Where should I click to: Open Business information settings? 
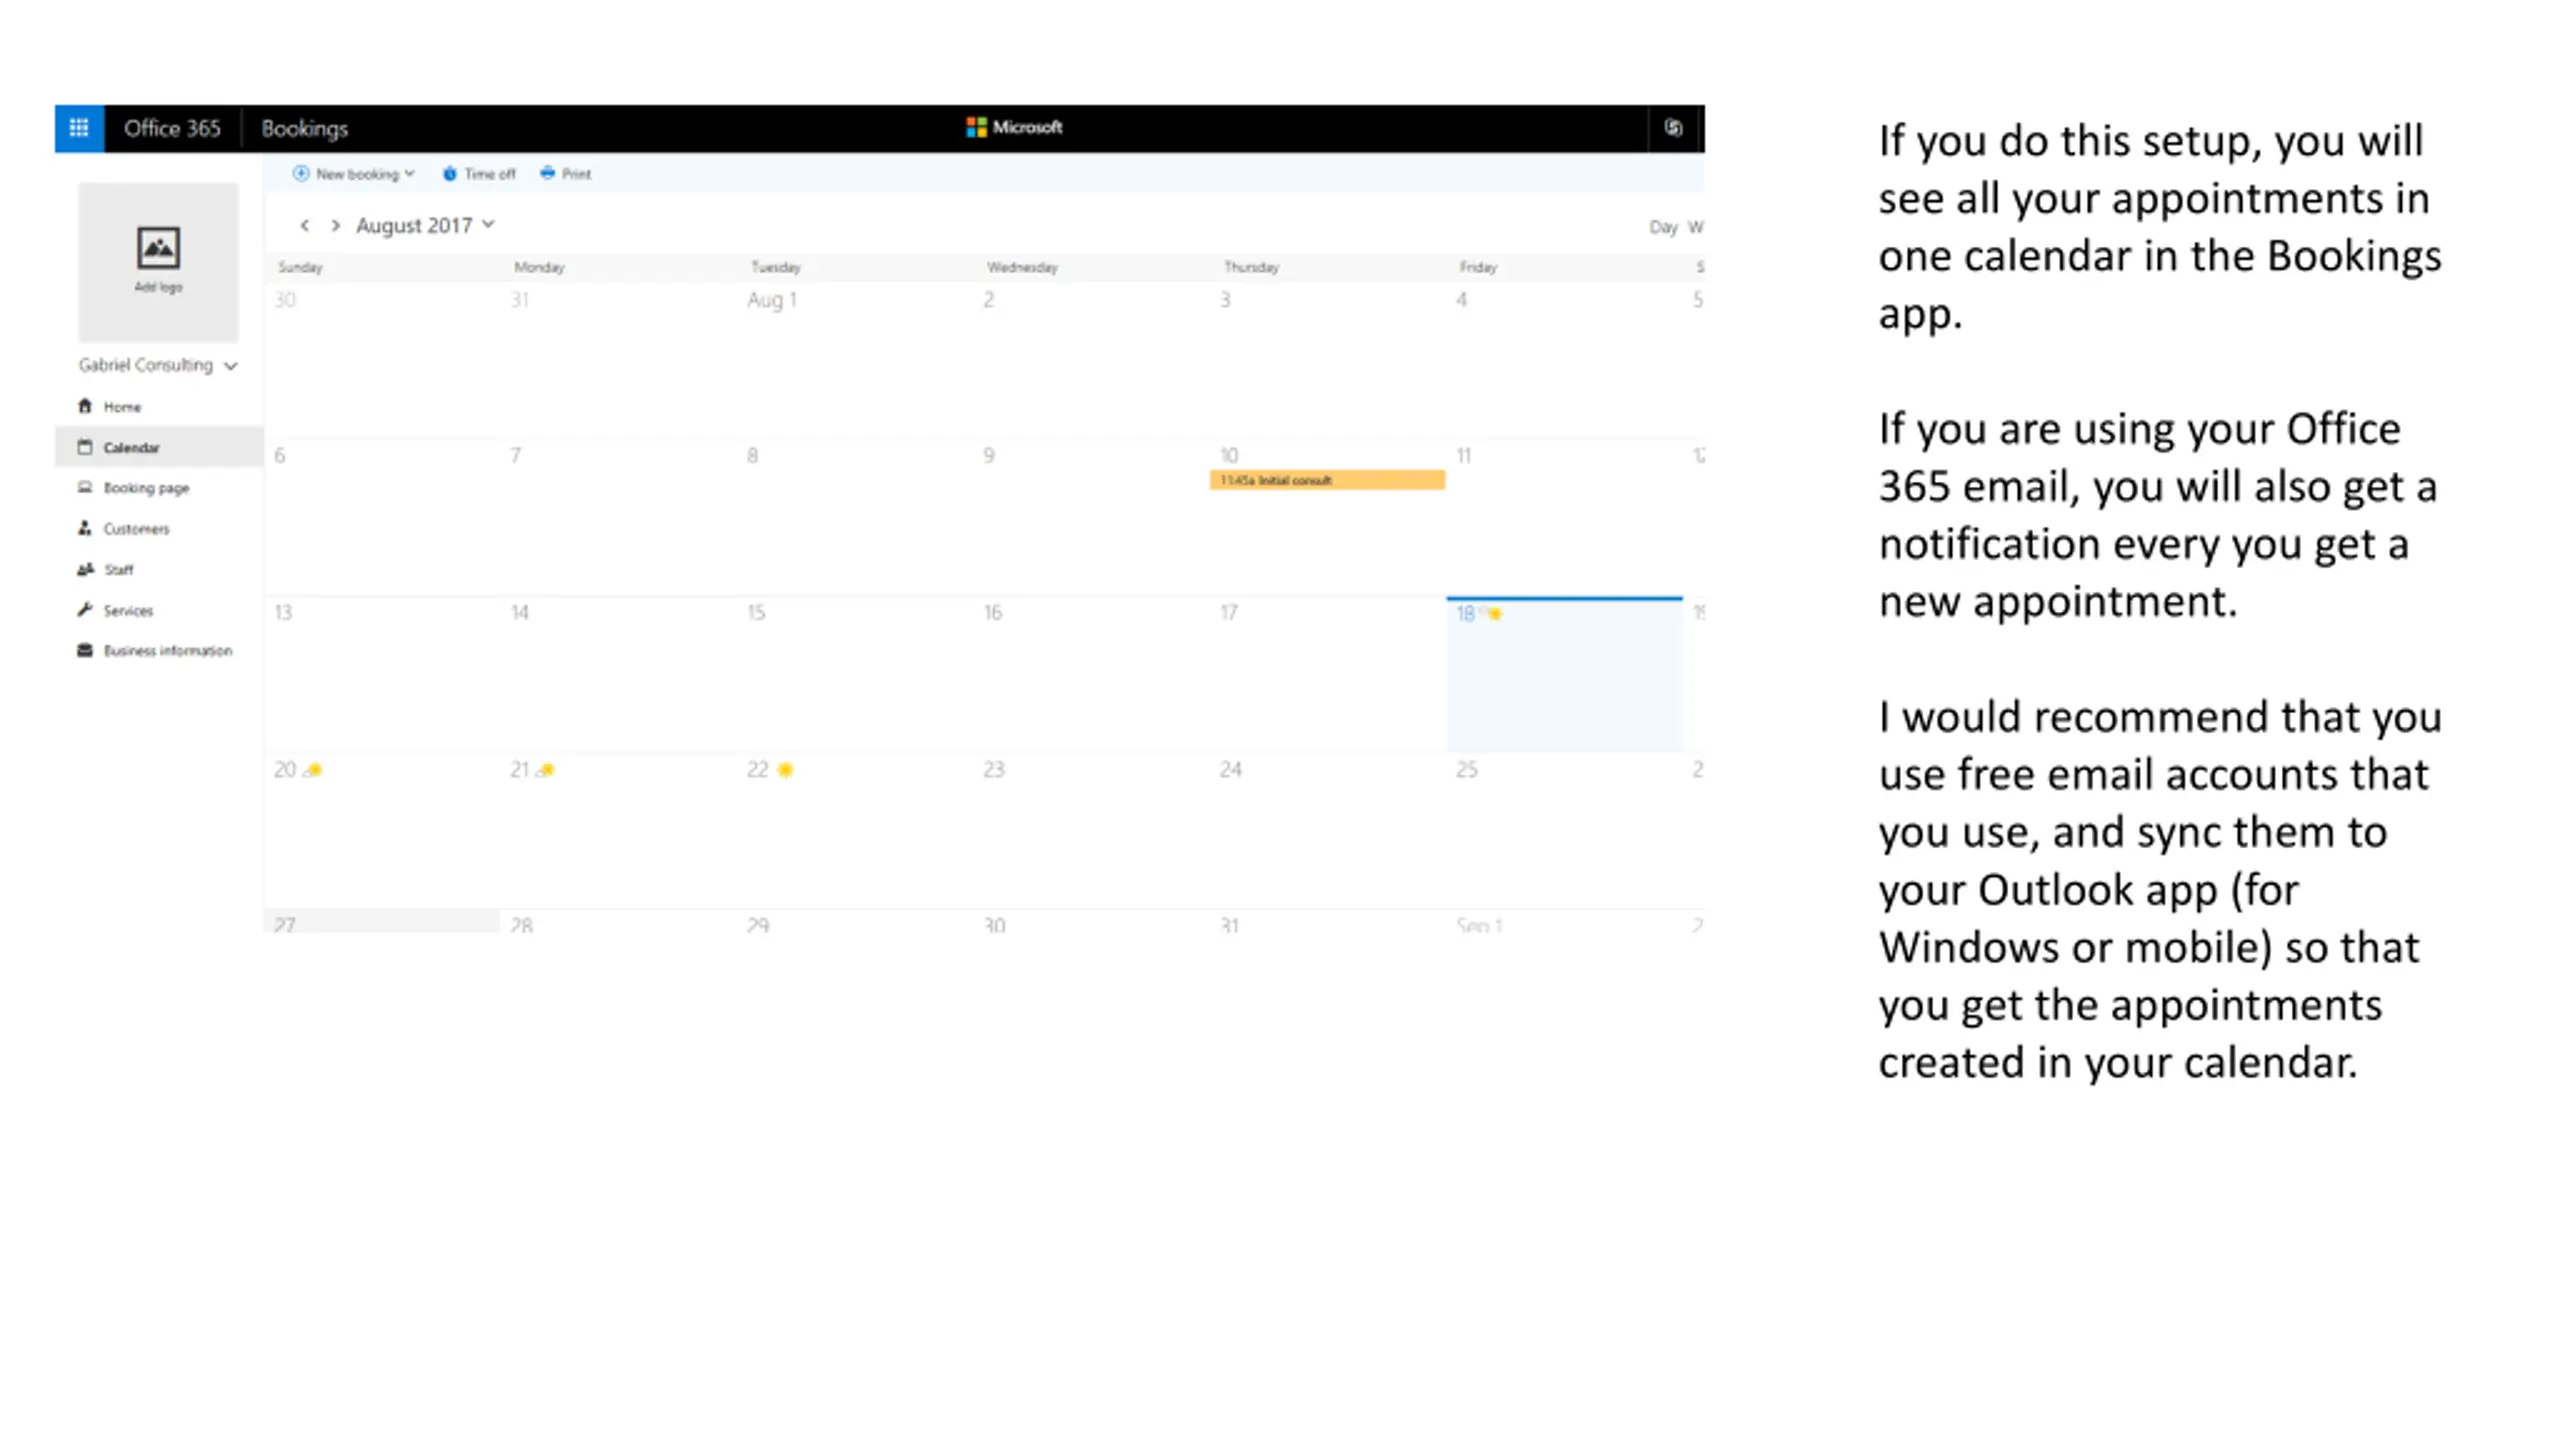167,651
